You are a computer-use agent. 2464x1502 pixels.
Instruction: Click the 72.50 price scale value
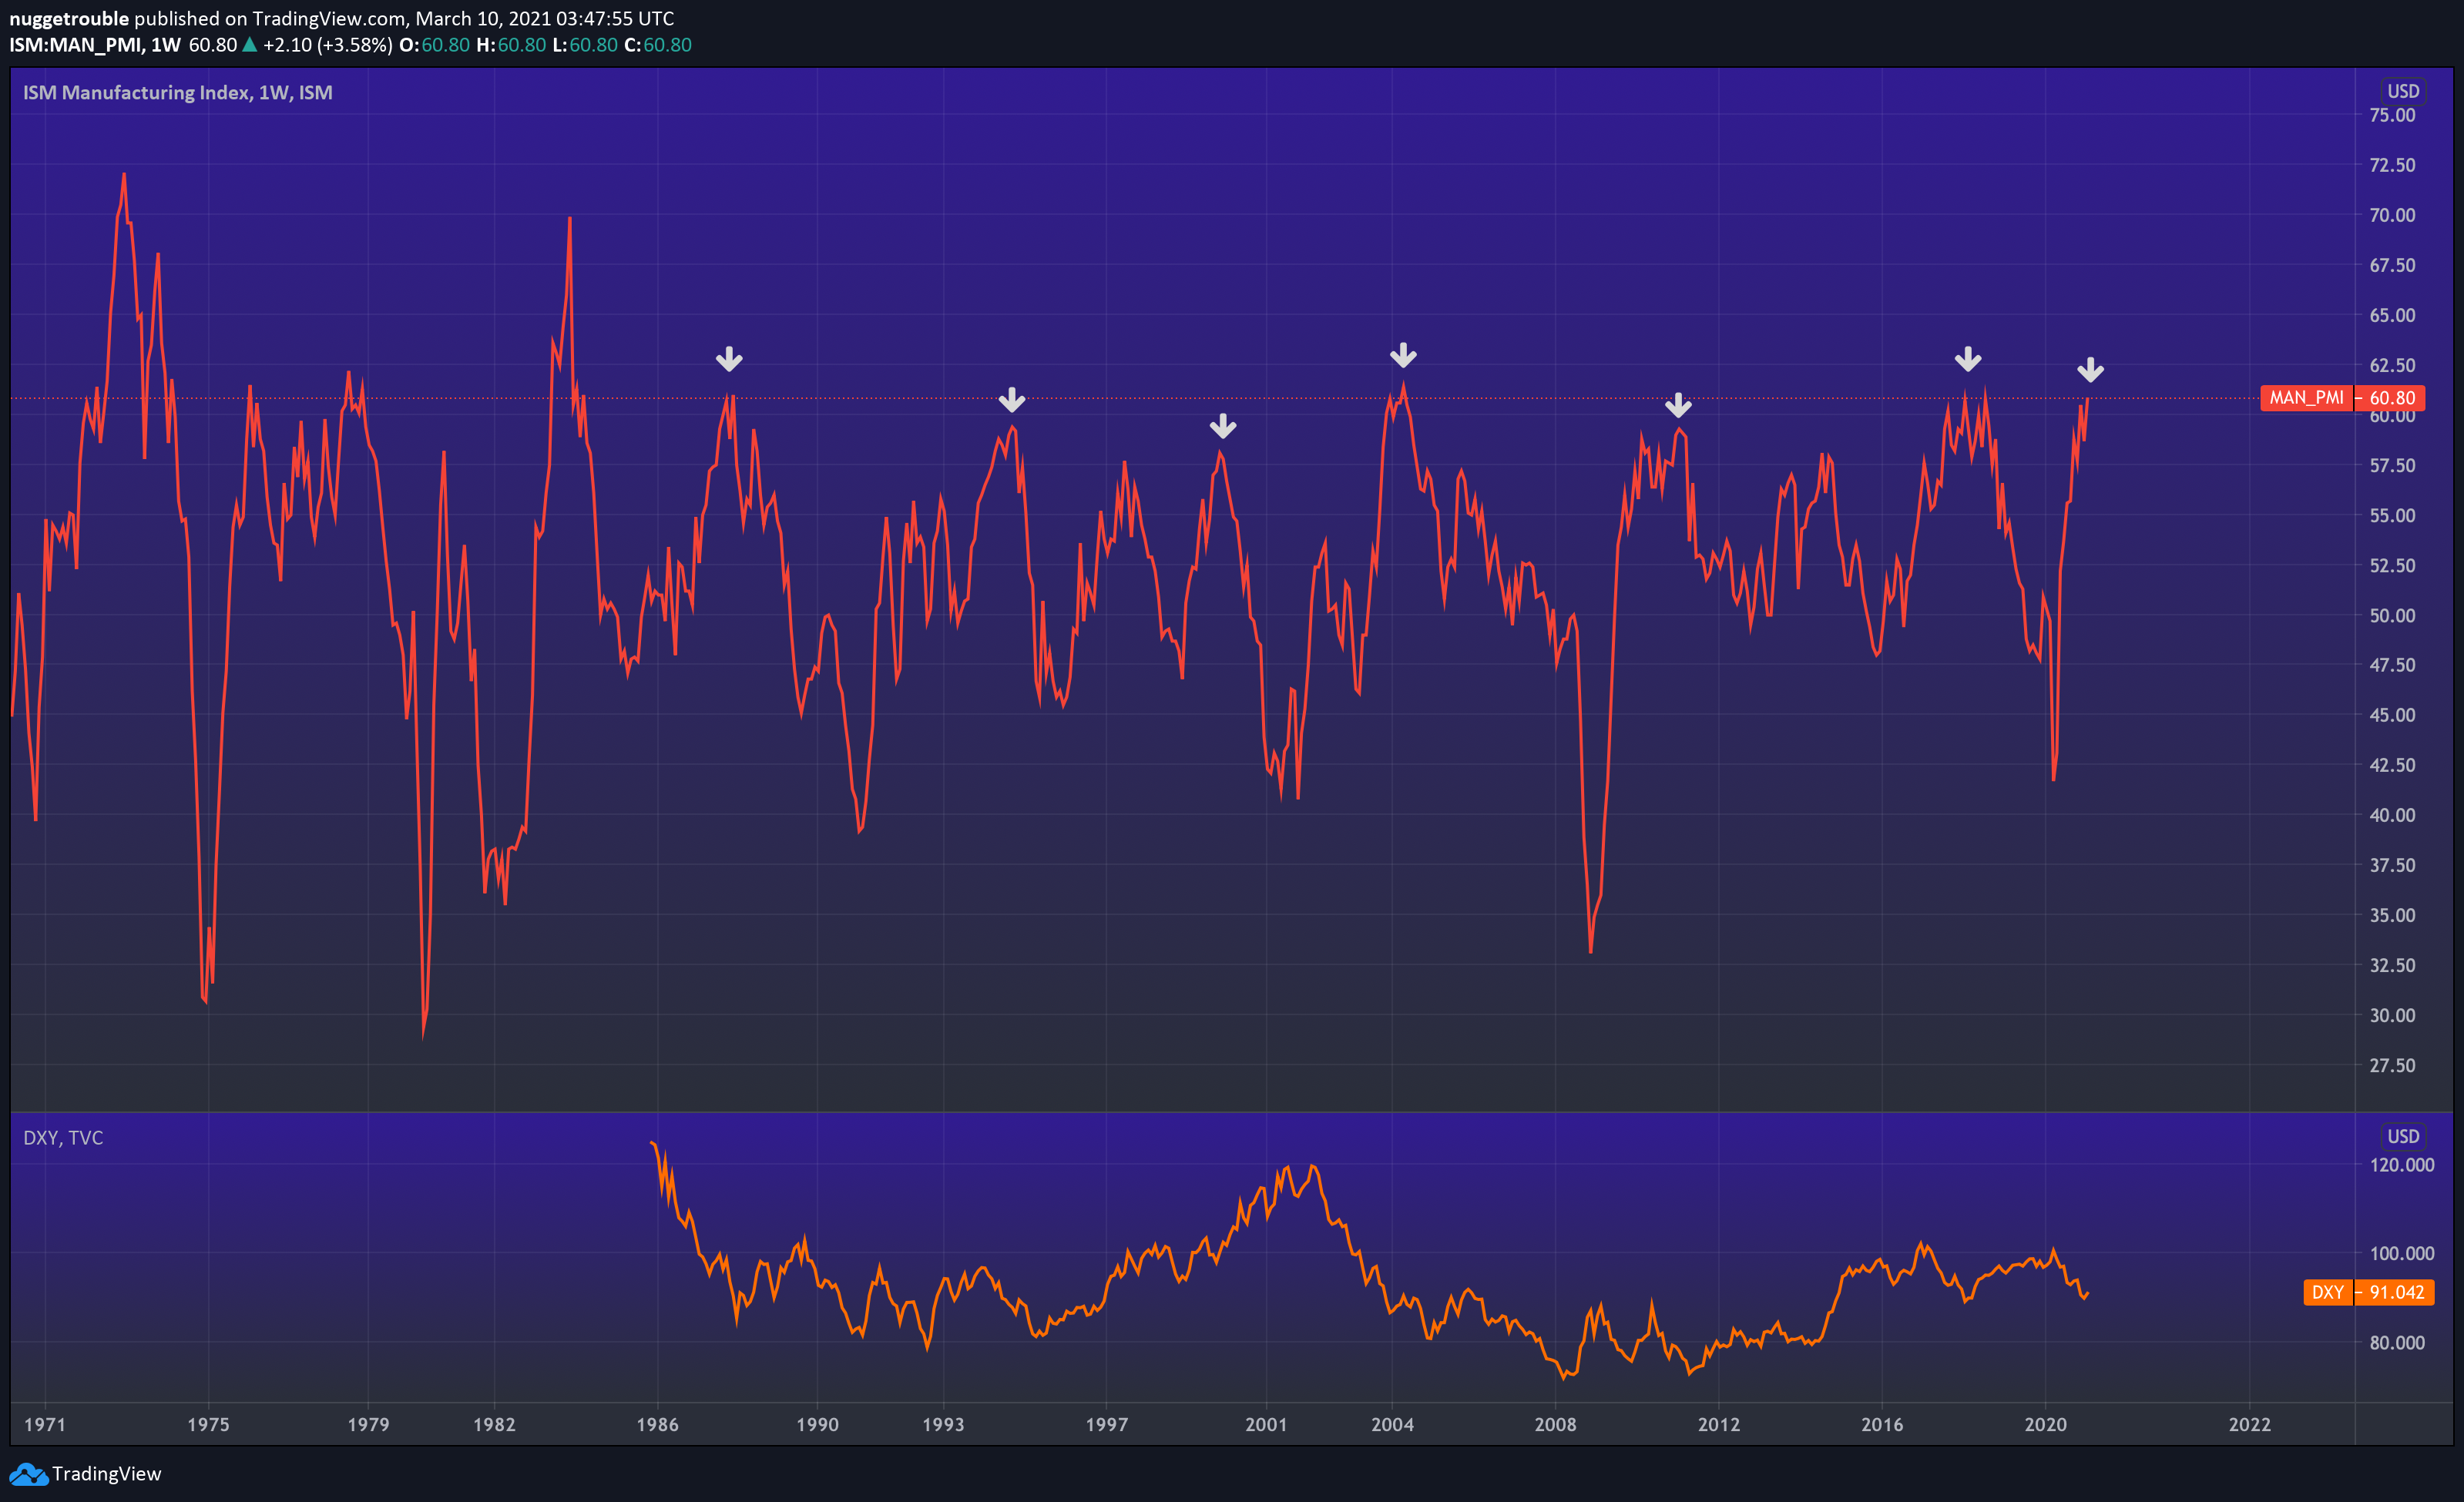coord(2392,165)
